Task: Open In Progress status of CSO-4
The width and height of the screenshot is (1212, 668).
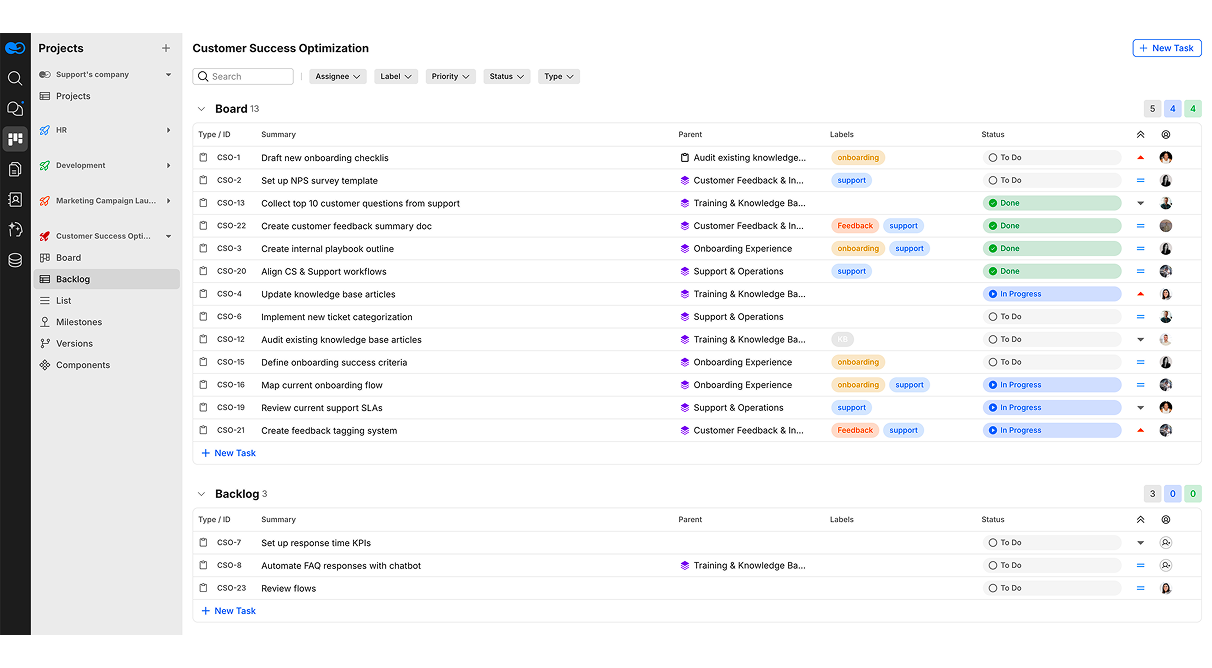Action: point(1052,294)
